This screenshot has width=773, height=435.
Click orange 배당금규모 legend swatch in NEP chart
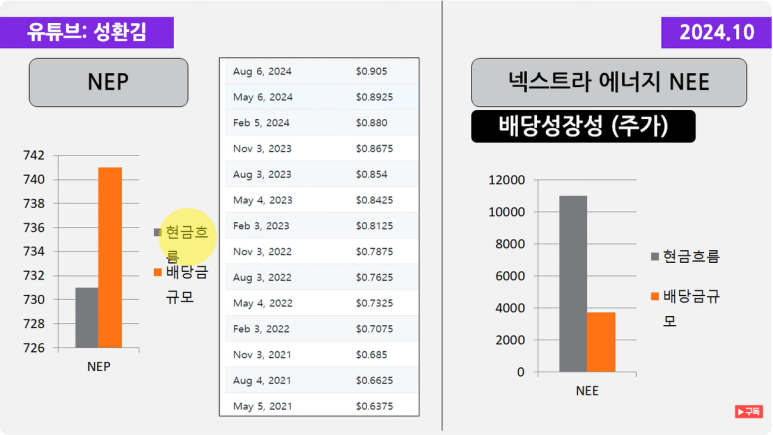(158, 272)
